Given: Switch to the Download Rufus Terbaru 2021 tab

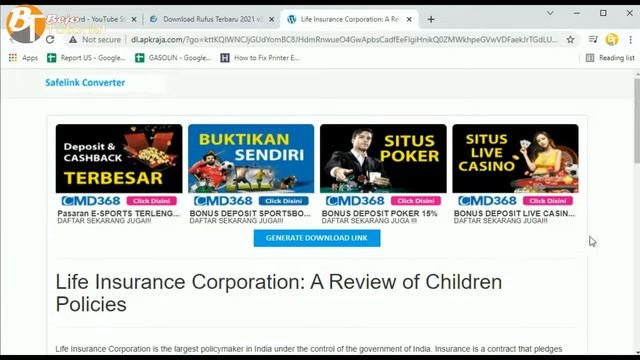Looking at the screenshot, I should click(211, 19).
